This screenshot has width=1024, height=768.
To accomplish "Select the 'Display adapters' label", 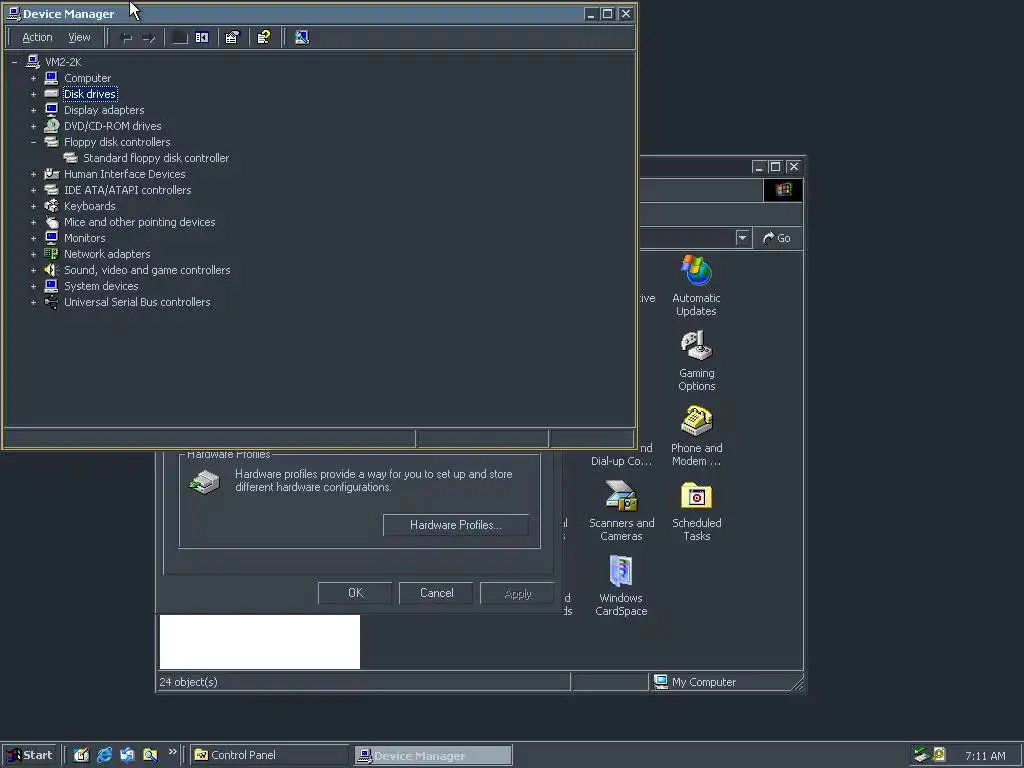I will point(104,110).
